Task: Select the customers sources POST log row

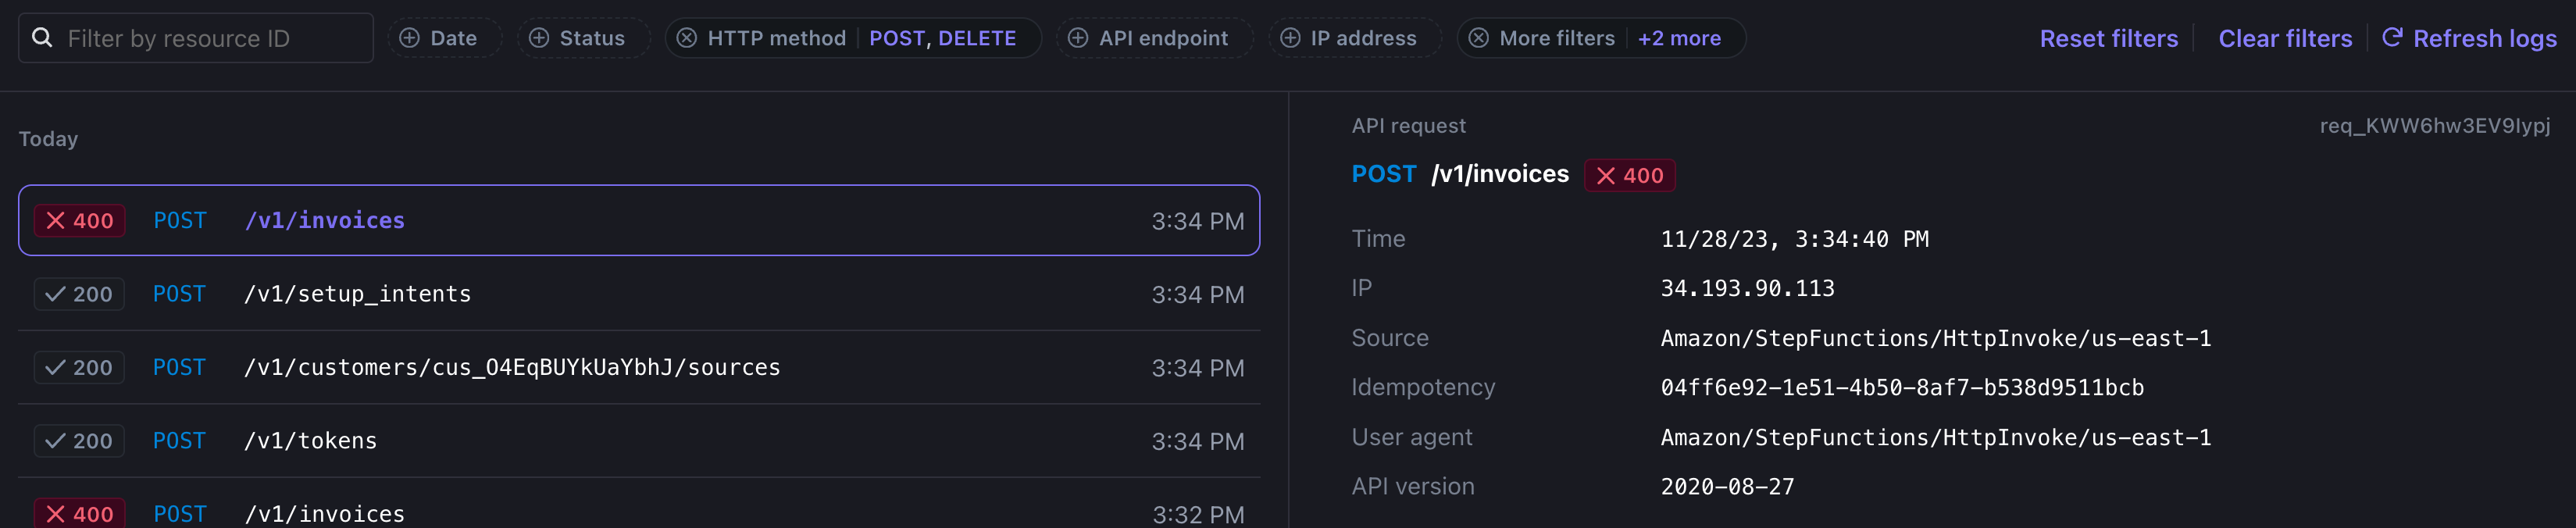Action: pyautogui.click(x=638, y=368)
